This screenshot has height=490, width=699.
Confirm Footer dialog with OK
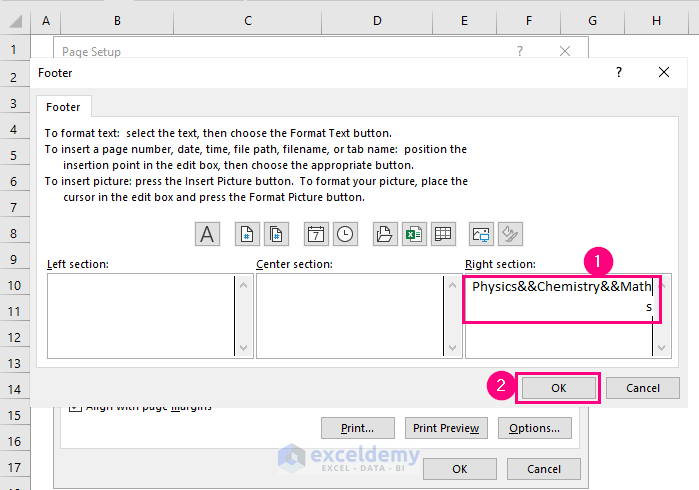pyautogui.click(x=559, y=388)
